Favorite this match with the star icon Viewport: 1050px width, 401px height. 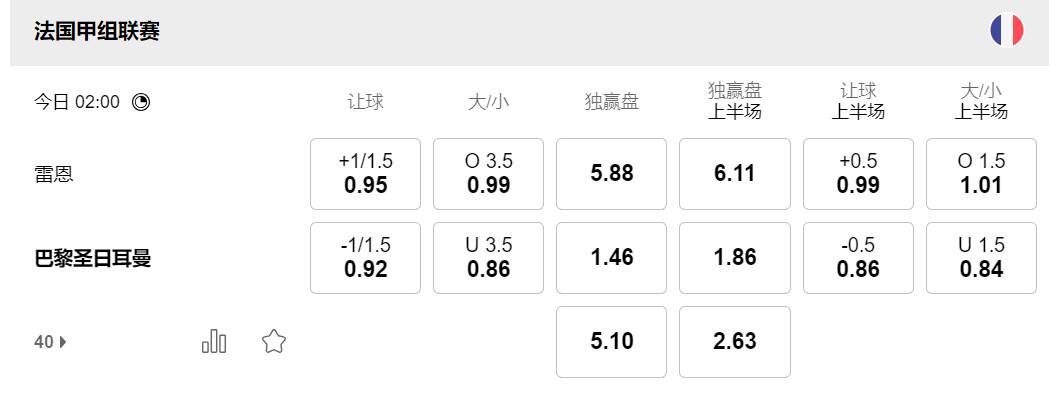pos(274,342)
